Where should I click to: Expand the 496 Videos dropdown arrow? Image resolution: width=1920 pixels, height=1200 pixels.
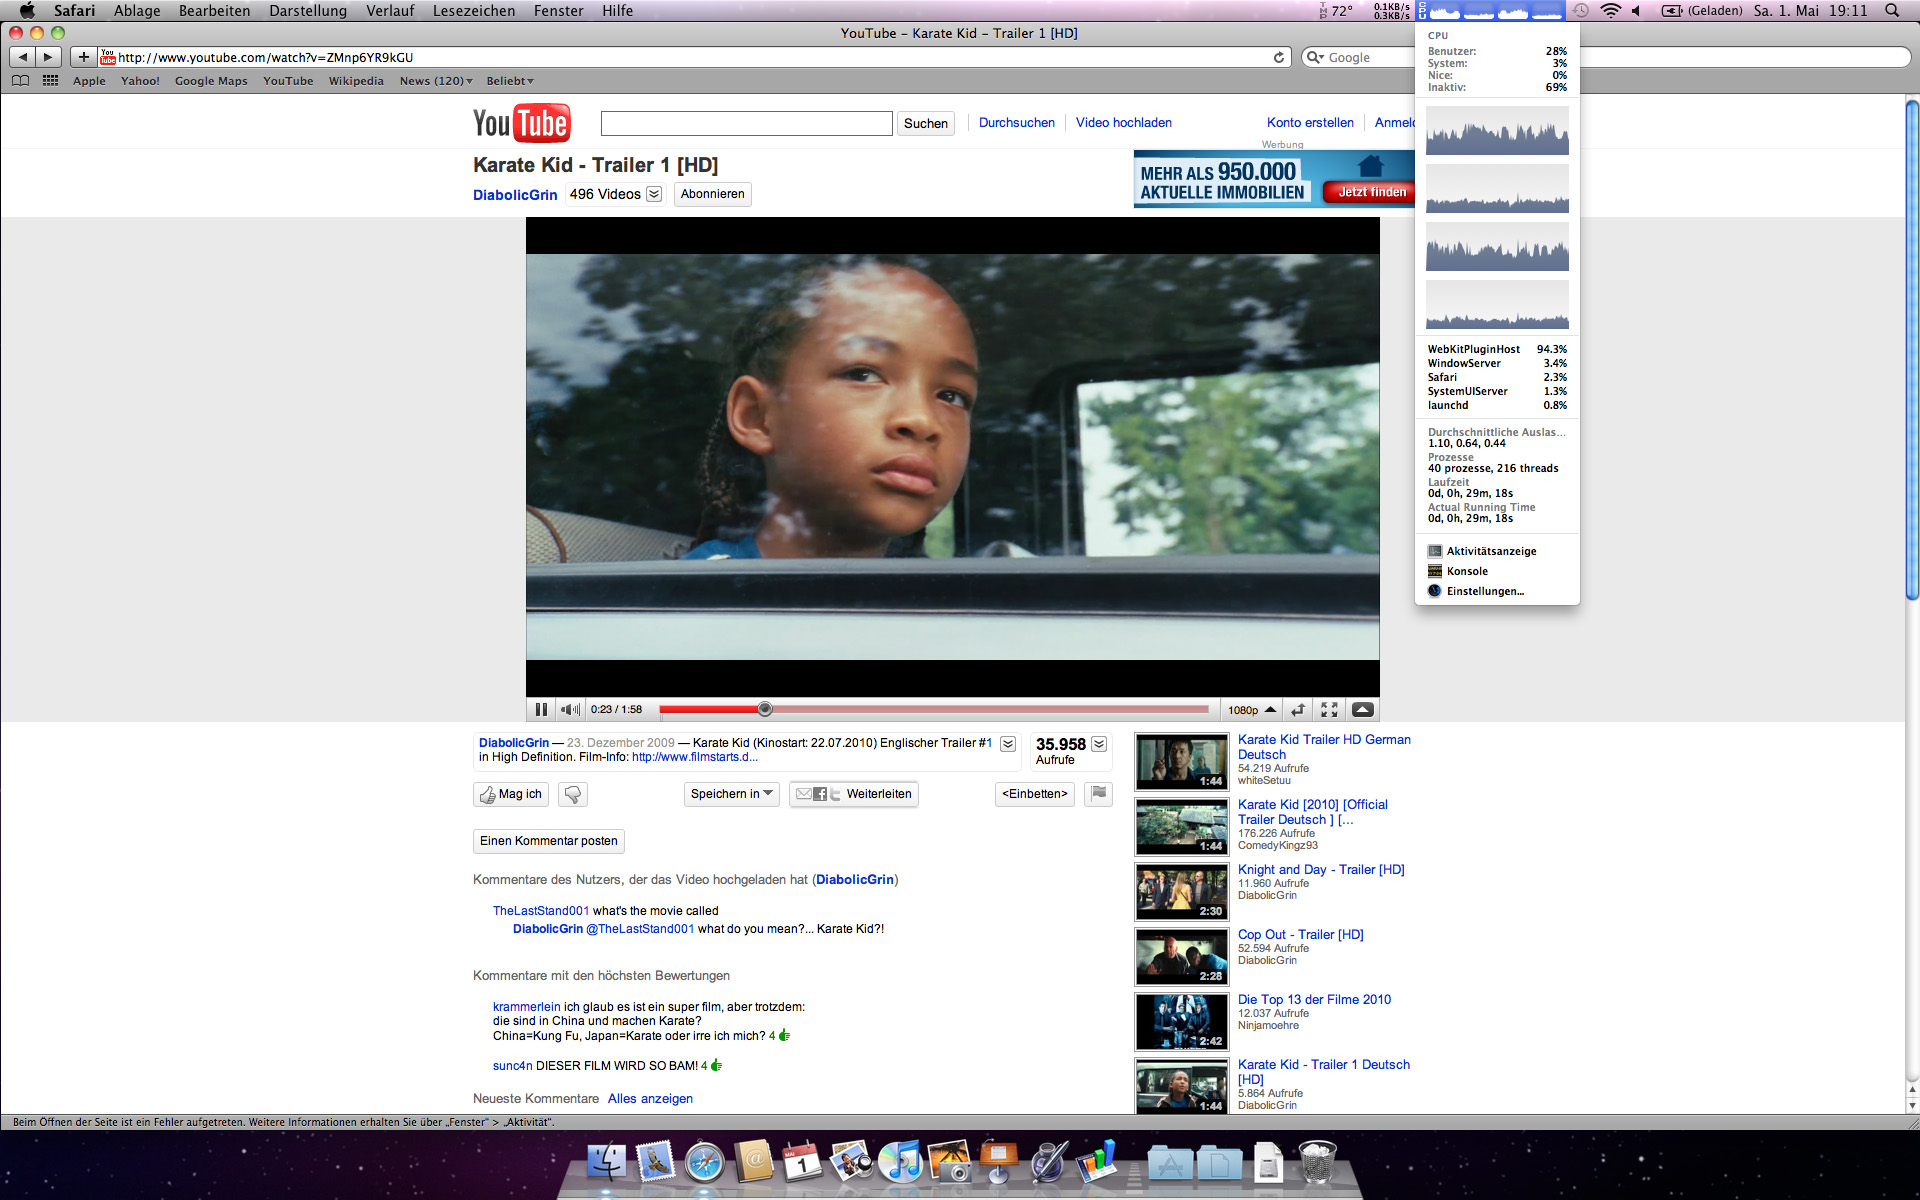click(654, 194)
